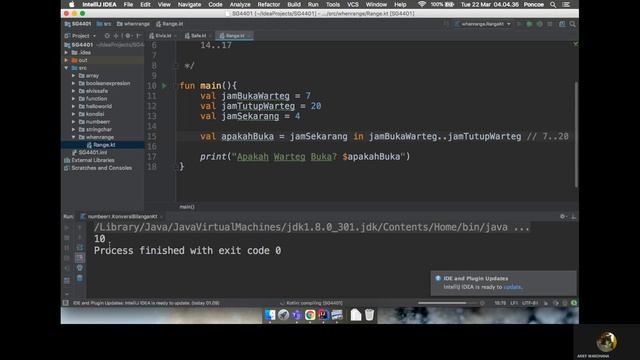Click the UTF-8 encoding in status bar
The width and height of the screenshot is (640, 360).
point(530,303)
